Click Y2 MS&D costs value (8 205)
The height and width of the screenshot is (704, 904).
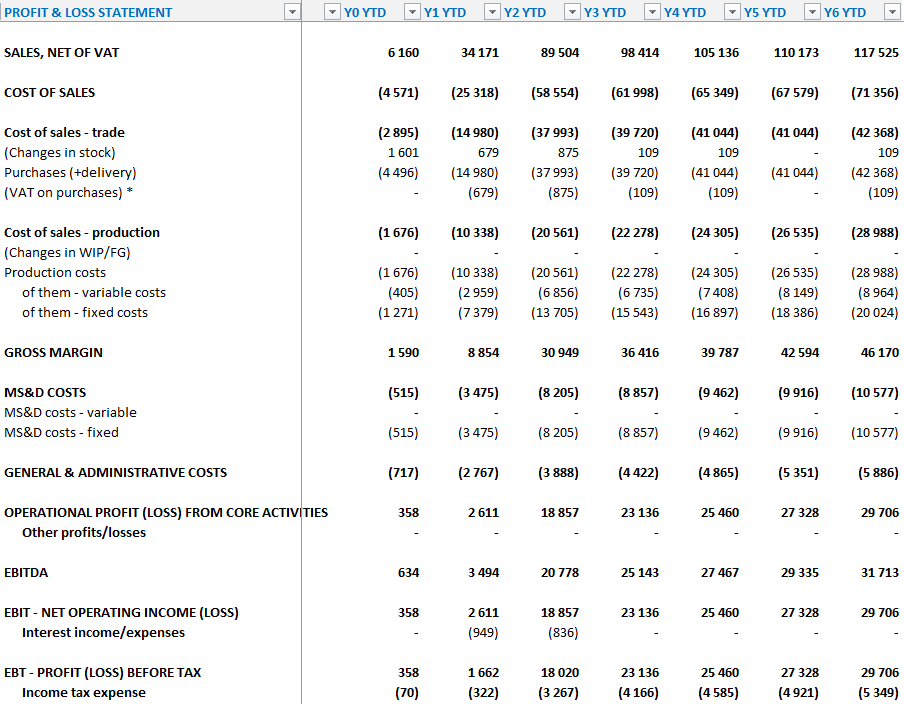pyautogui.click(x=560, y=392)
